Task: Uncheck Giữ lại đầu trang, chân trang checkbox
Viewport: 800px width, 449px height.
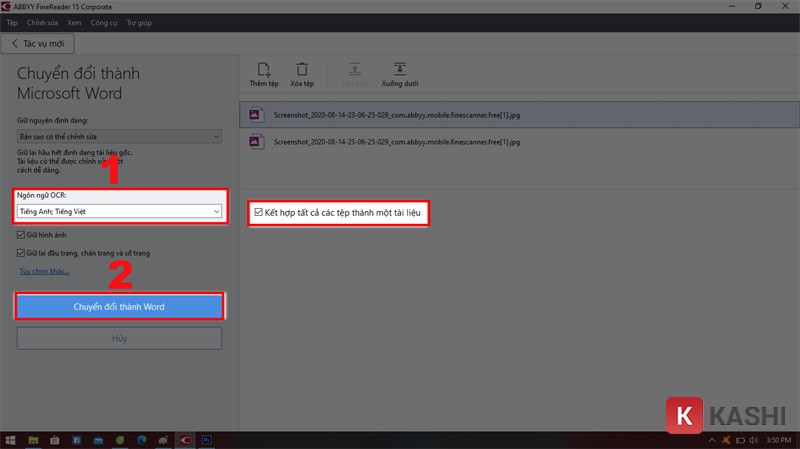Action: pos(22,253)
